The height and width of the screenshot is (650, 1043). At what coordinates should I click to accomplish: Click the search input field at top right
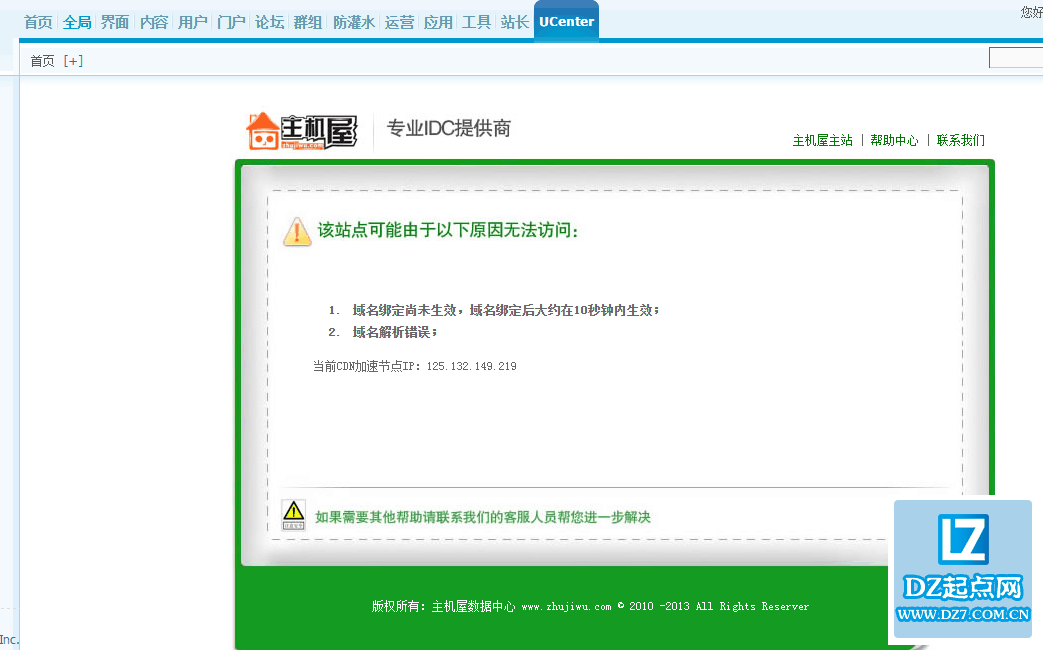(1017, 58)
